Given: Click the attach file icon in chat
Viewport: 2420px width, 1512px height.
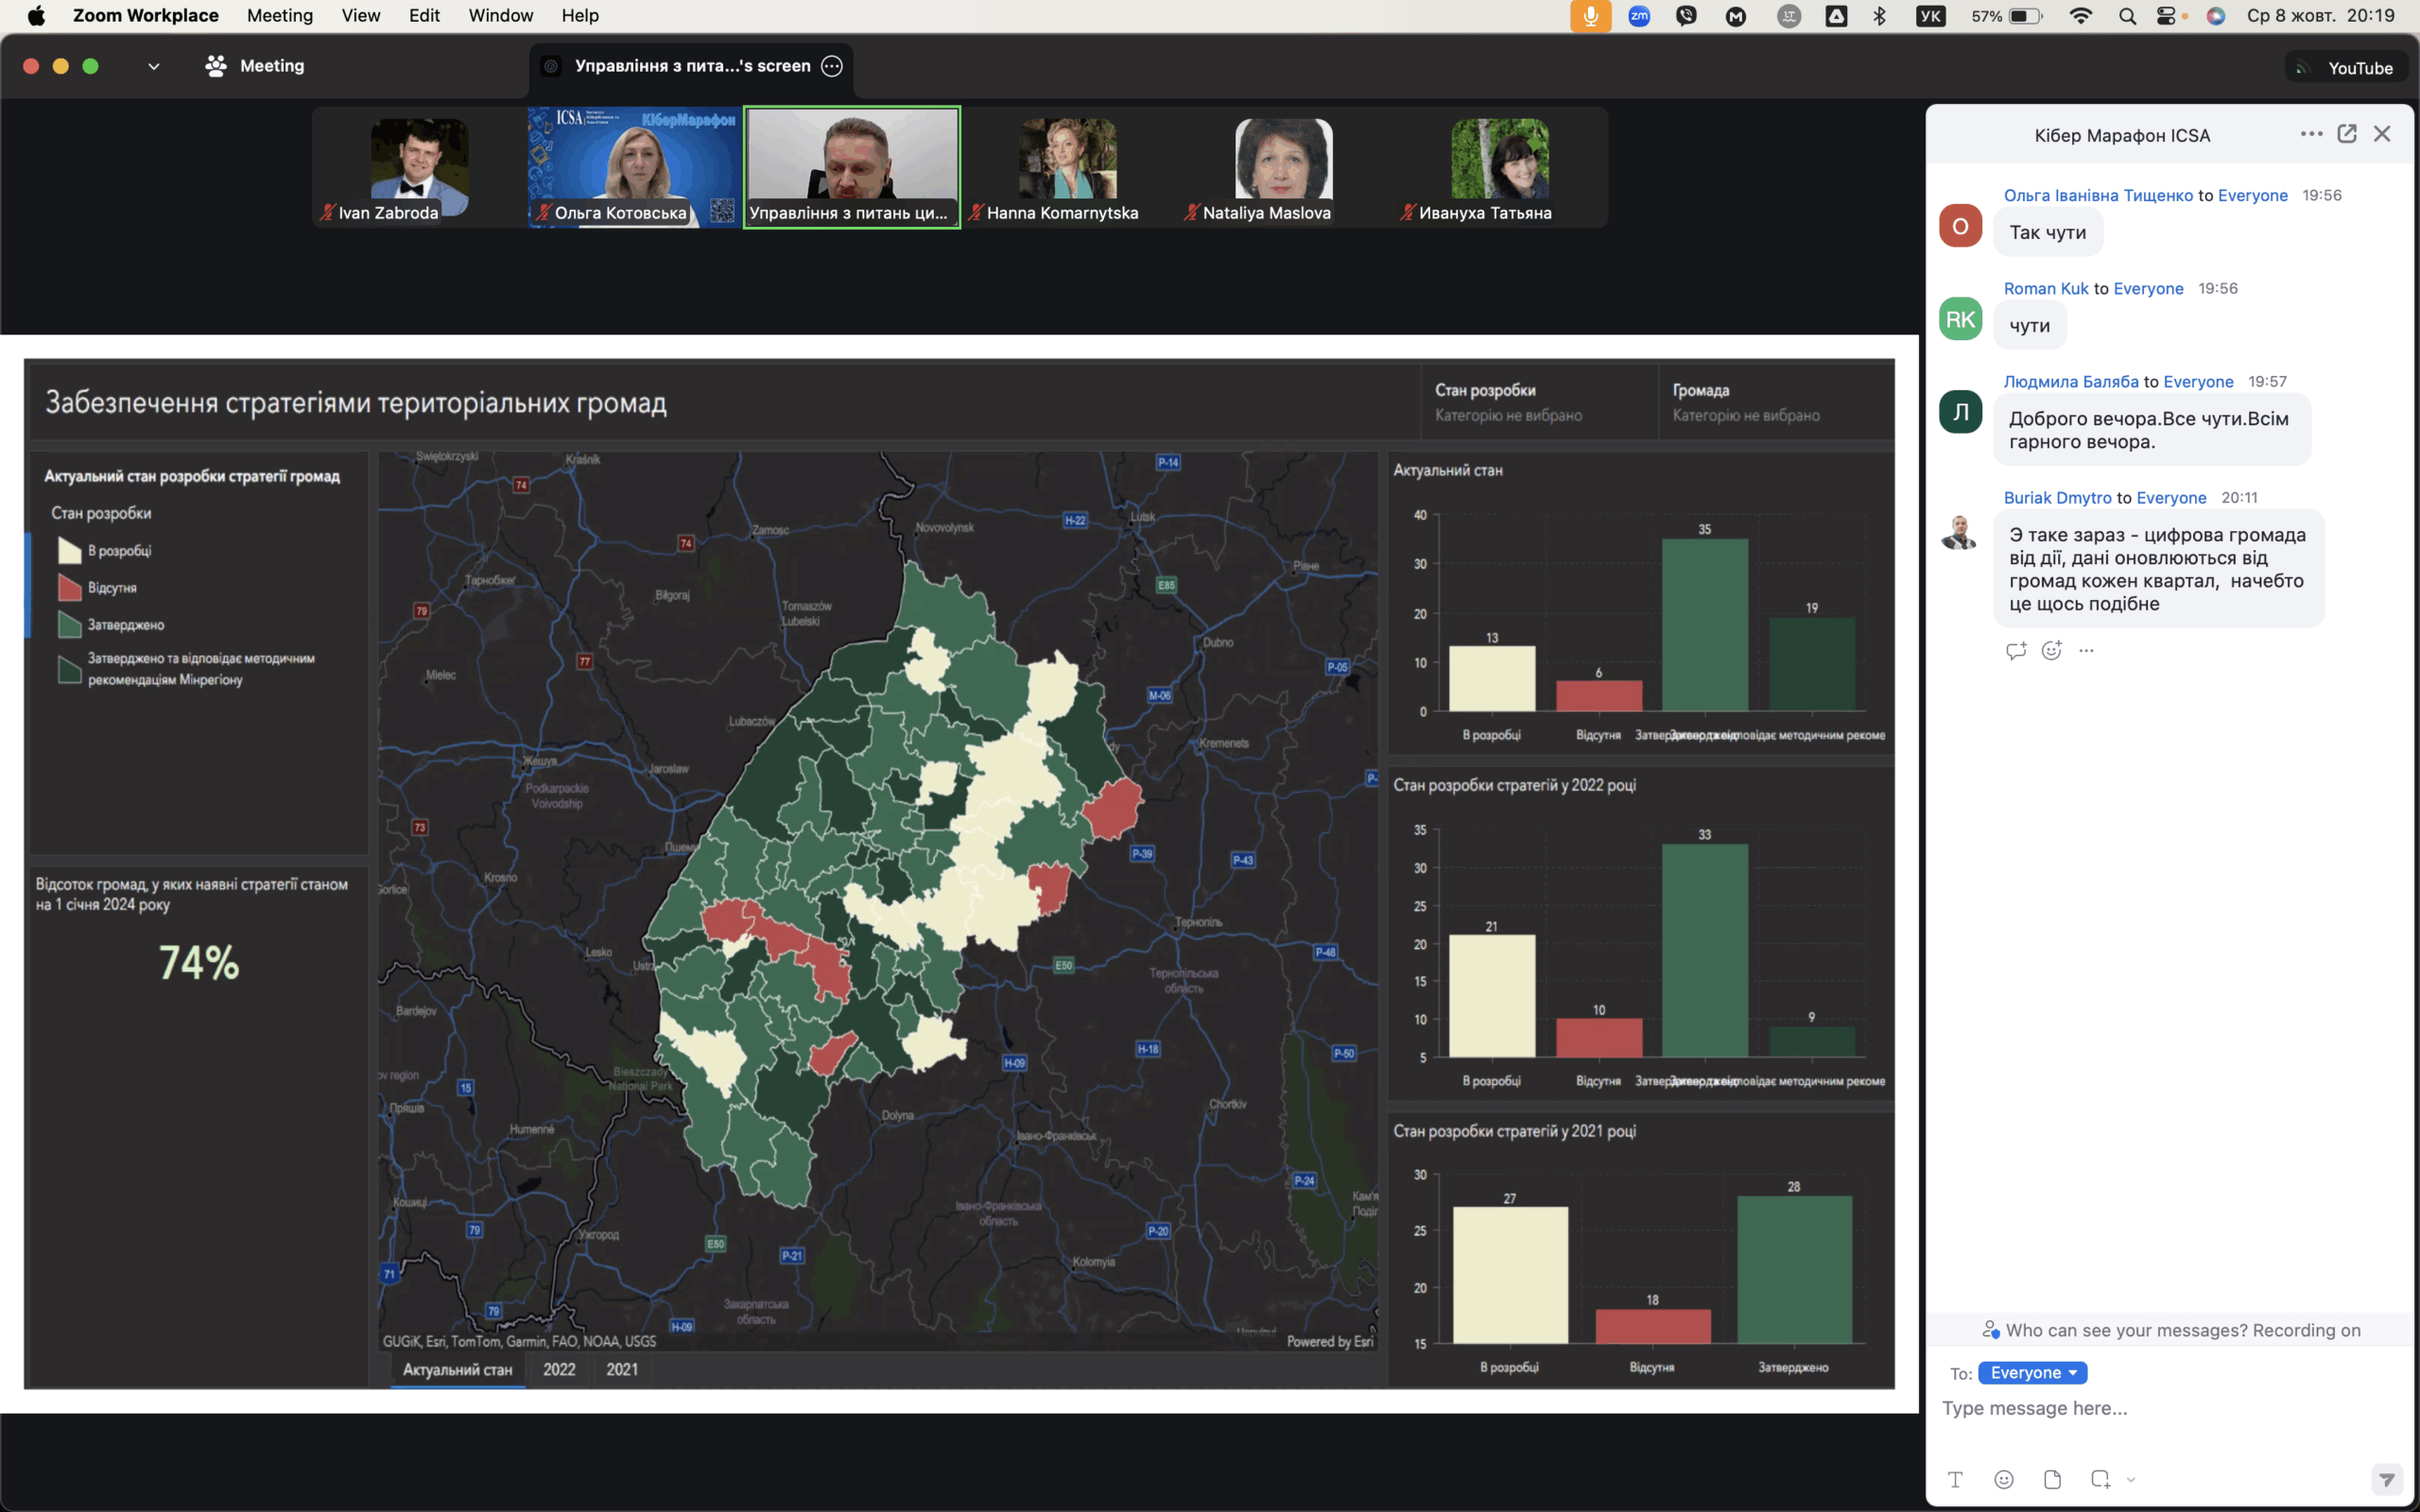Looking at the screenshot, I should click(x=2052, y=1479).
